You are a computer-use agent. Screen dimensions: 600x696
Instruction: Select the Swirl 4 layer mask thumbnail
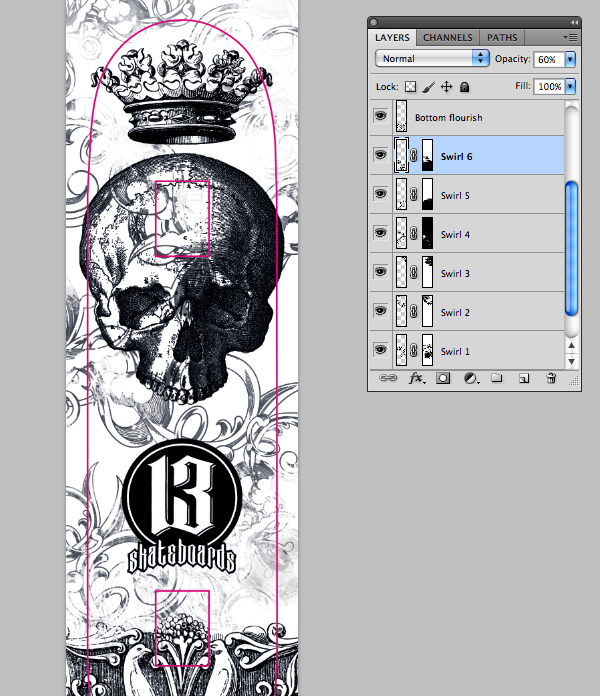coord(427,233)
